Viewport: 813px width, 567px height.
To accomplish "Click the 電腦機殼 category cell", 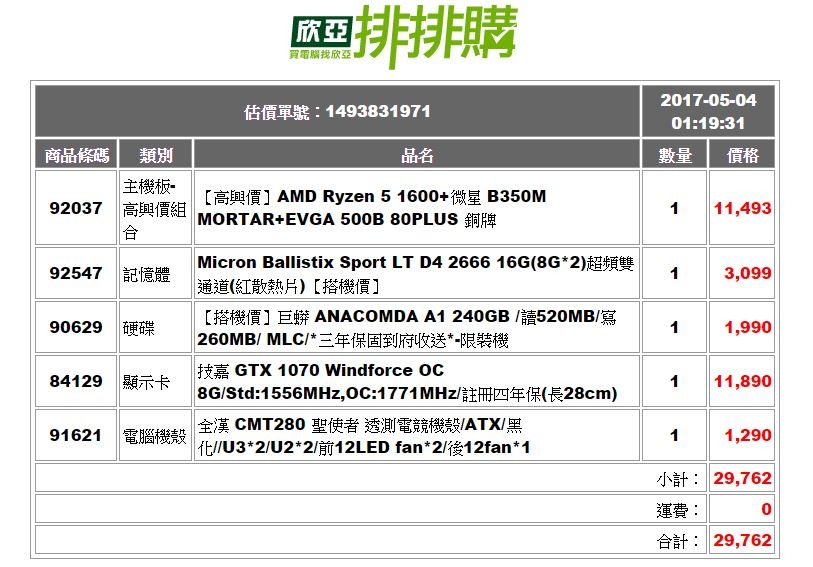I will click(156, 435).
